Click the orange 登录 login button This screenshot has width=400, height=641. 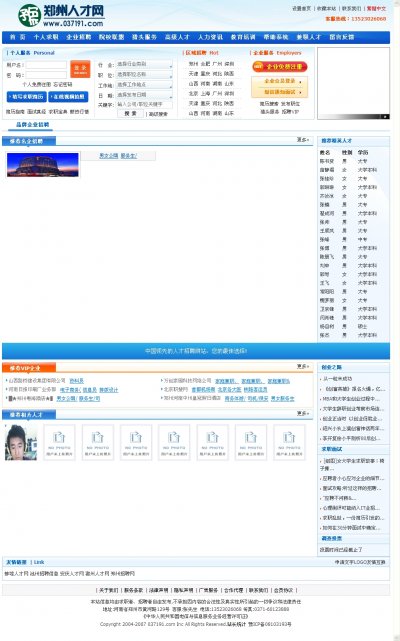point(80,69)
